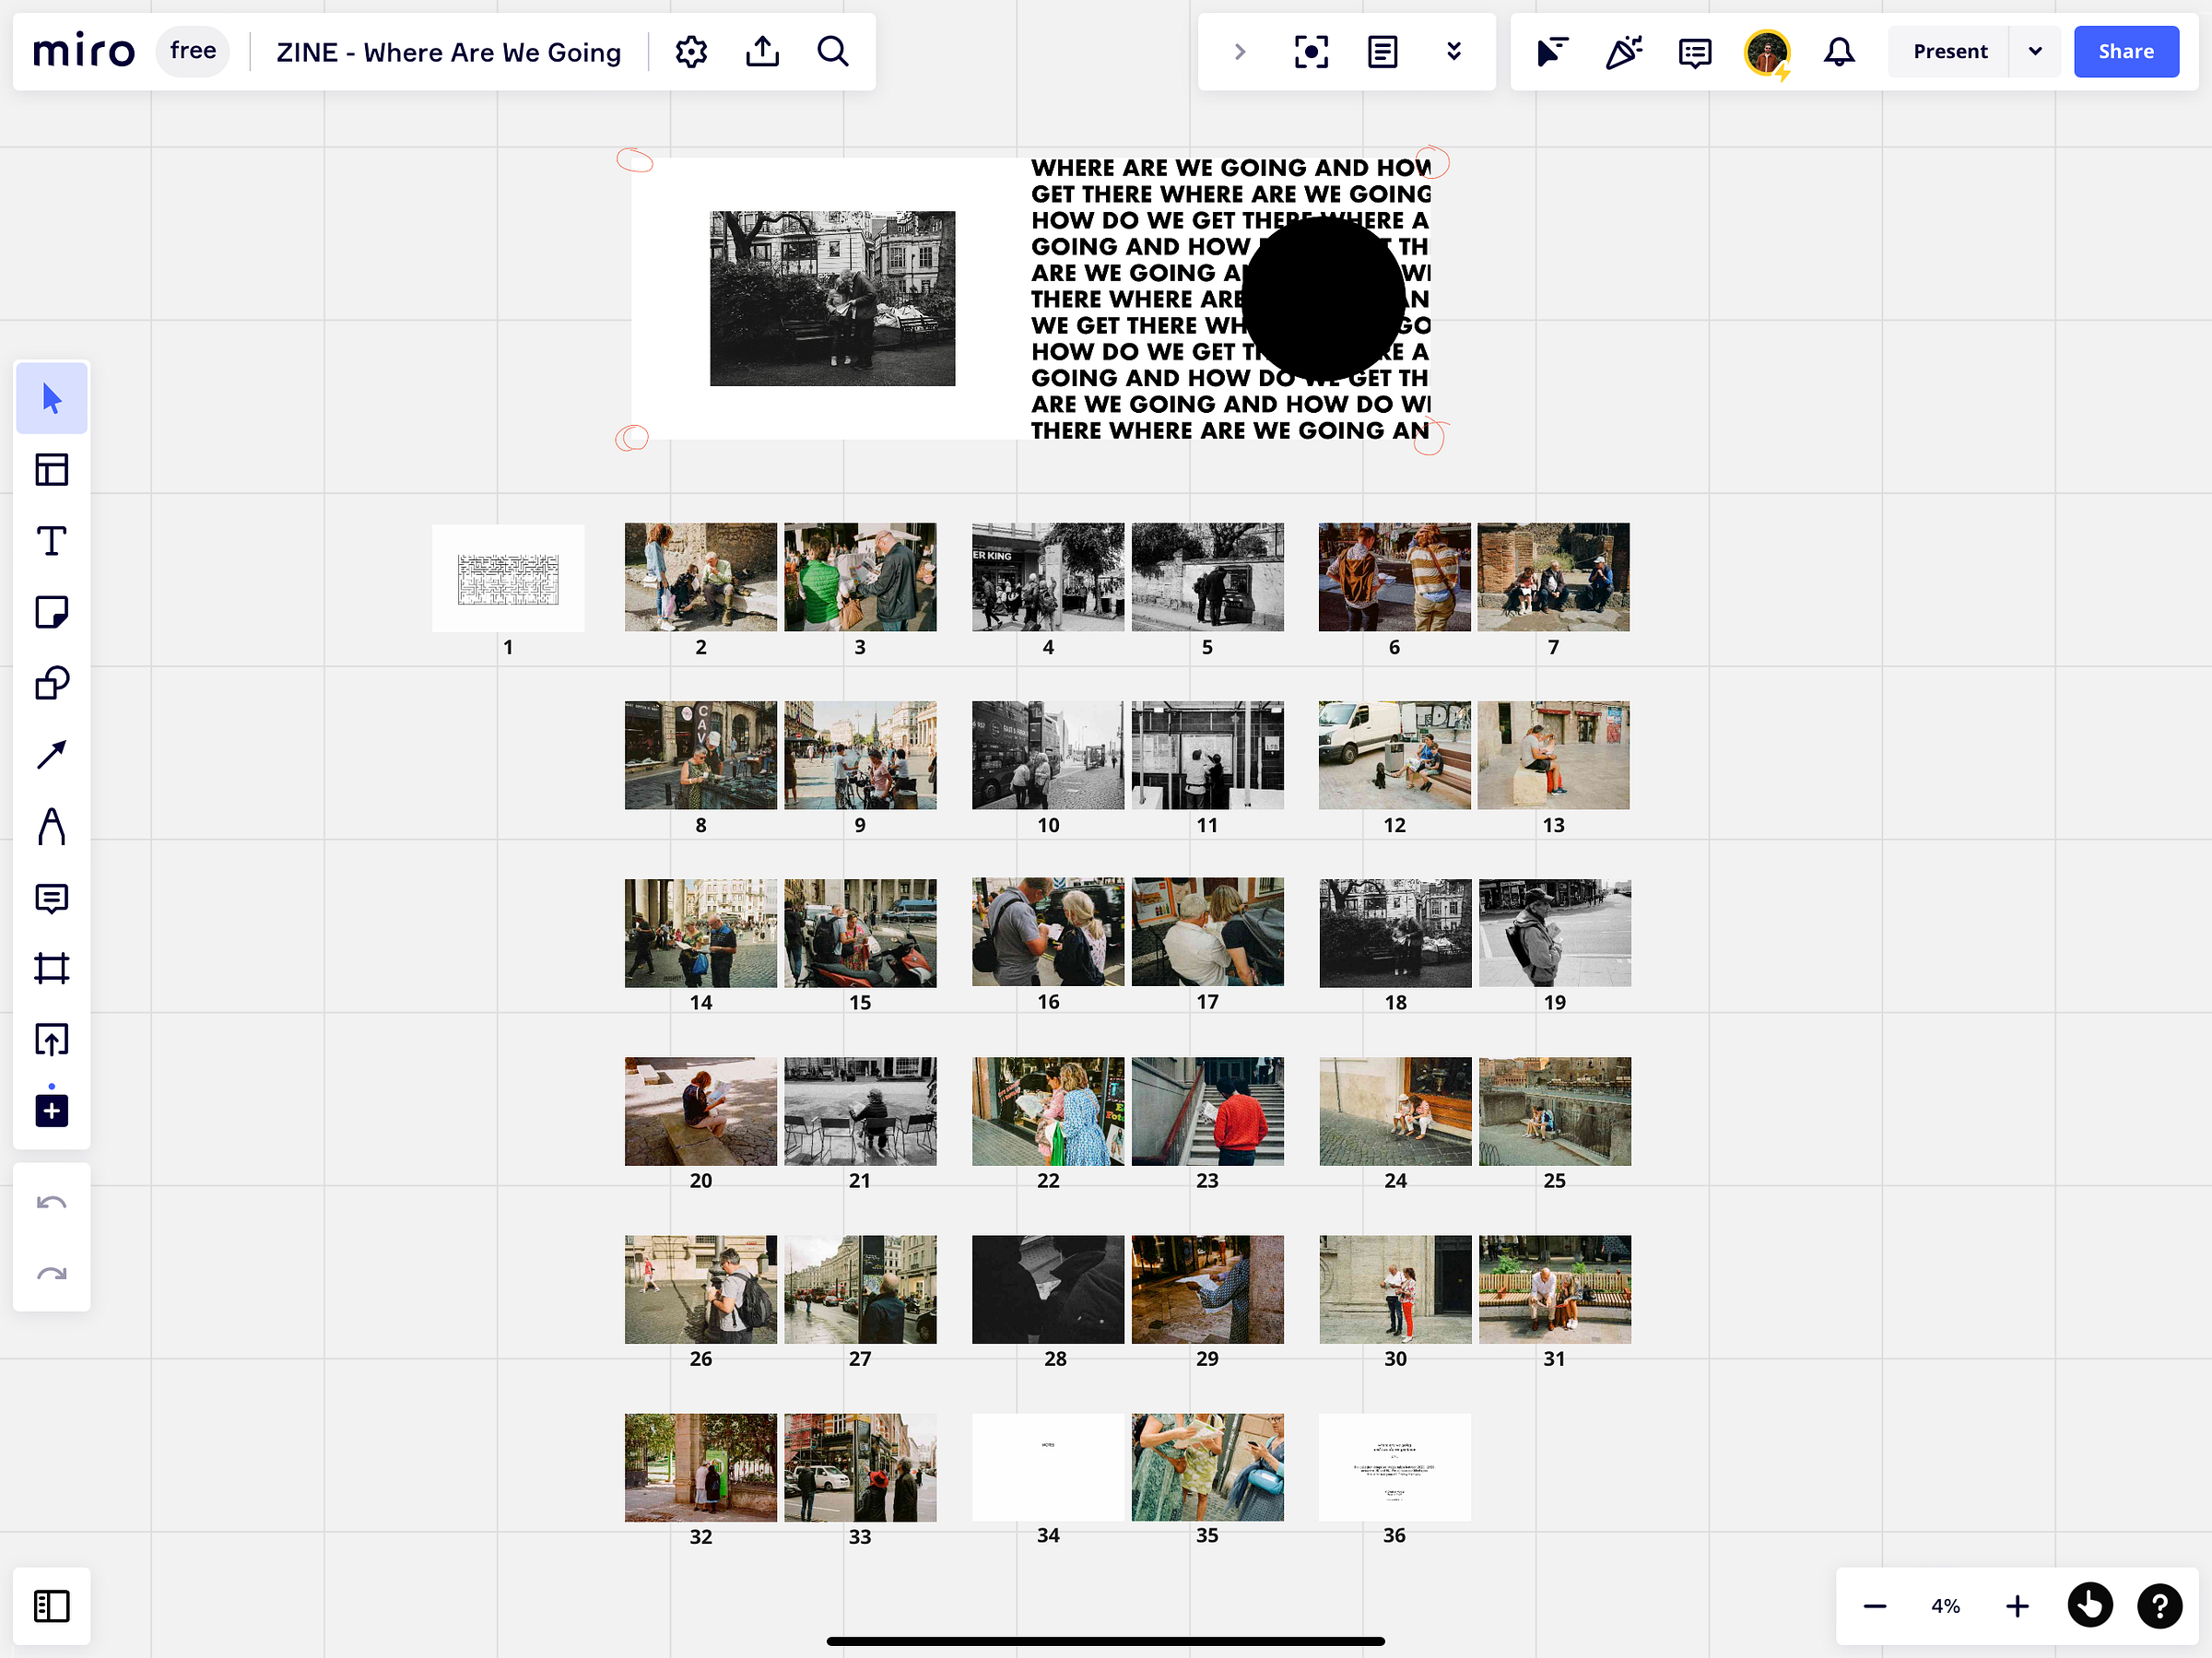Select the black circle on cover
The width and height of the screenshot is (2212, 1658).
pyautogui.click(x=1323, y=298)
